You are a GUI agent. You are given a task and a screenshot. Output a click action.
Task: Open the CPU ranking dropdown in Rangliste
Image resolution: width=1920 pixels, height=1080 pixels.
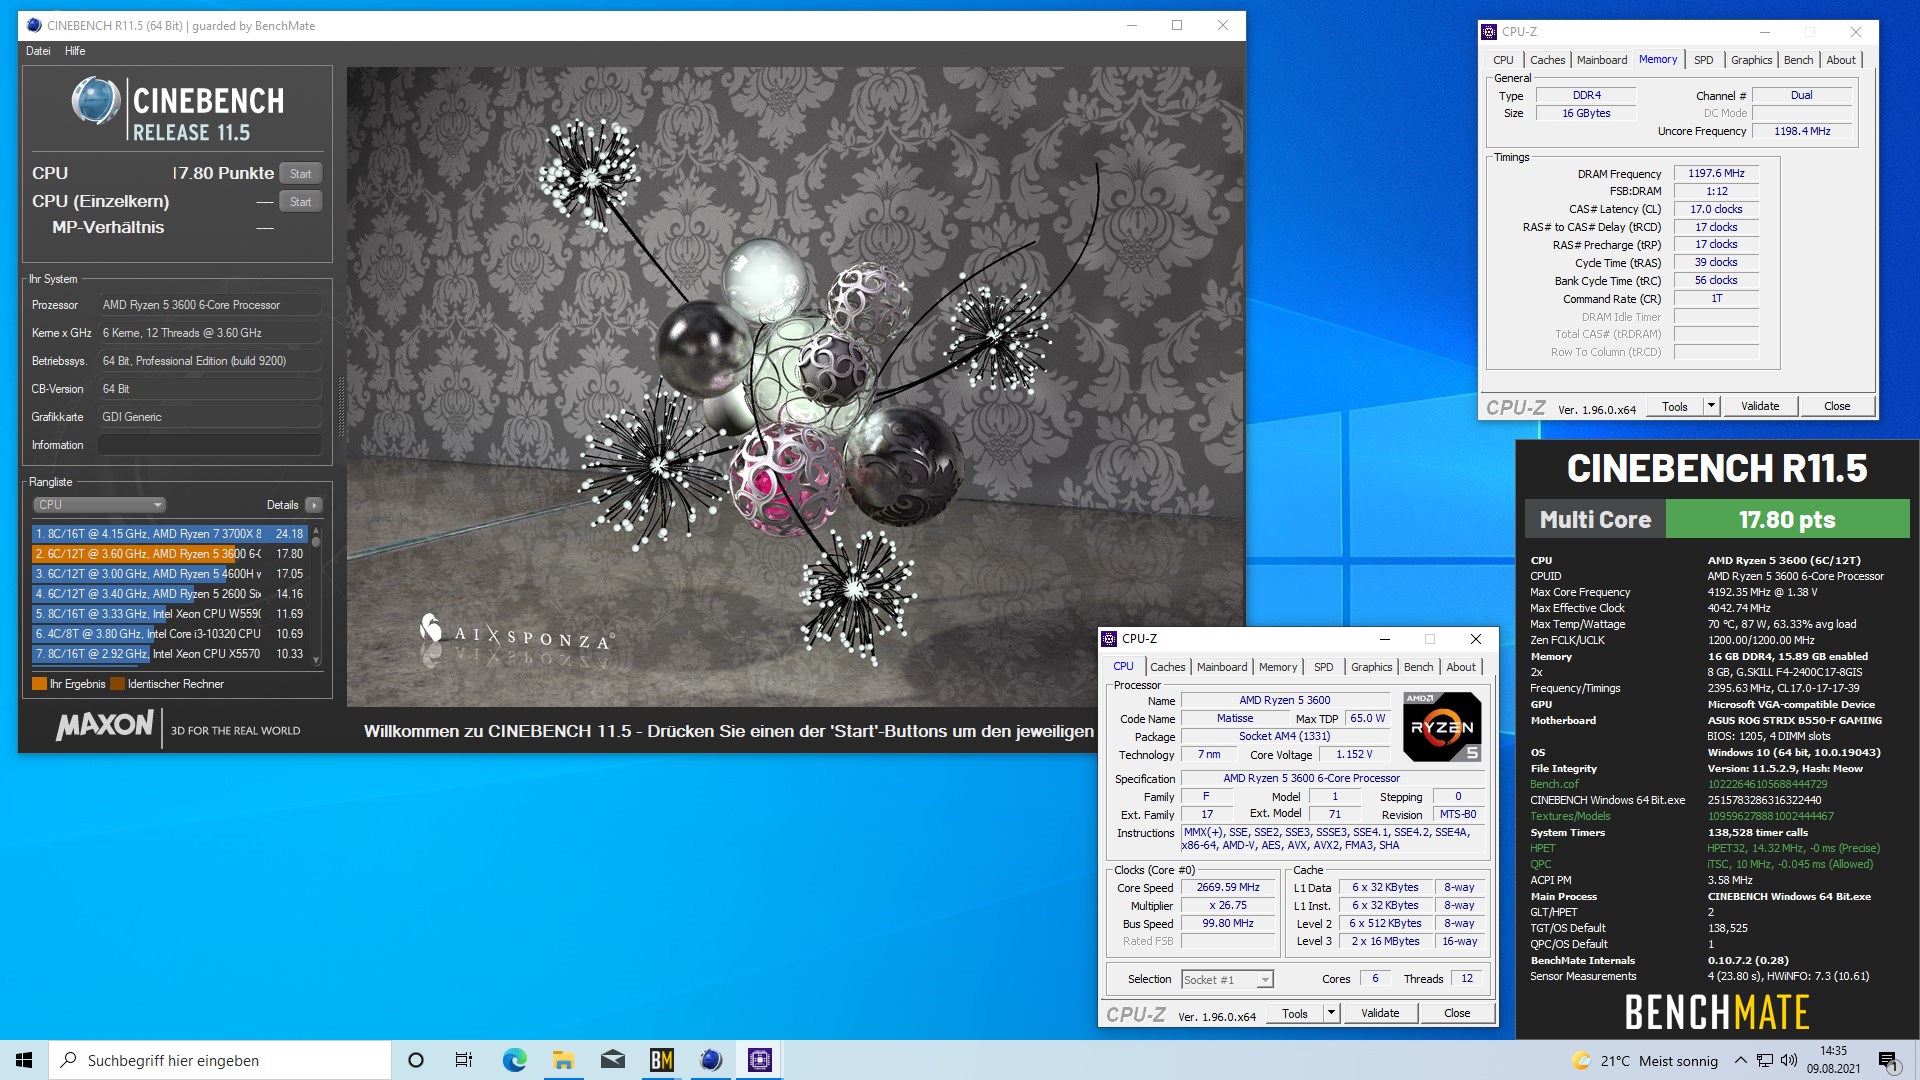coord(98,505)
